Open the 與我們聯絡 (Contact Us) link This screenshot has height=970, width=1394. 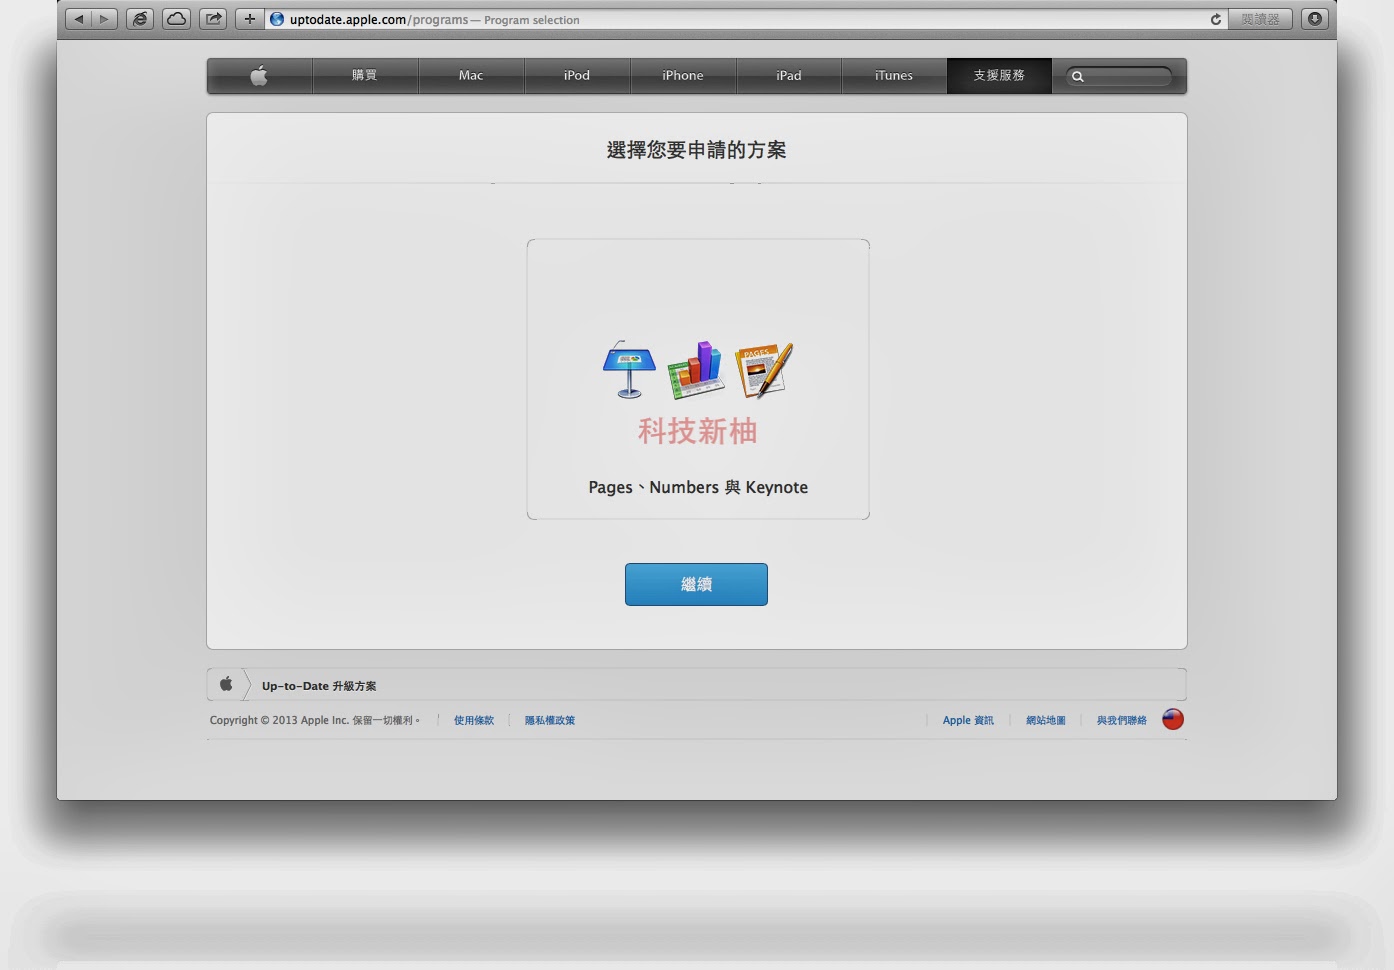click(x=1122, y=720)
